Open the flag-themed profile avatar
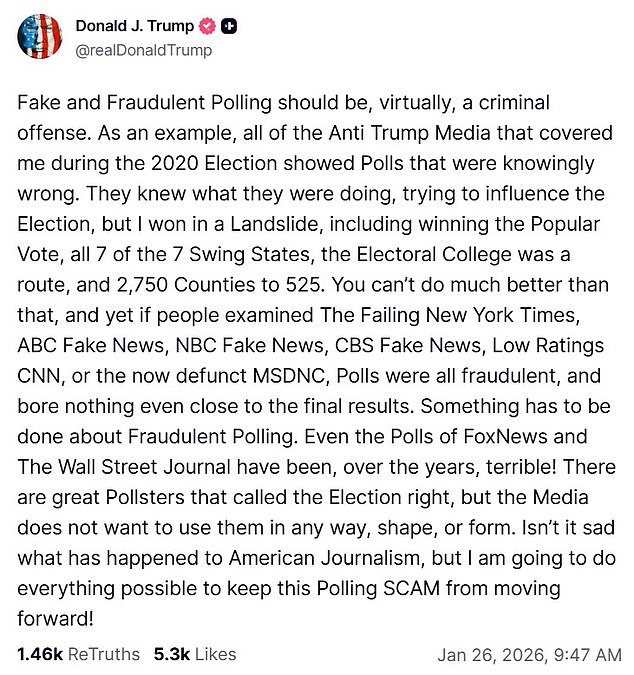Image resolution: width=634 pixels, height=675 pixels. click(x=39, y=36)
